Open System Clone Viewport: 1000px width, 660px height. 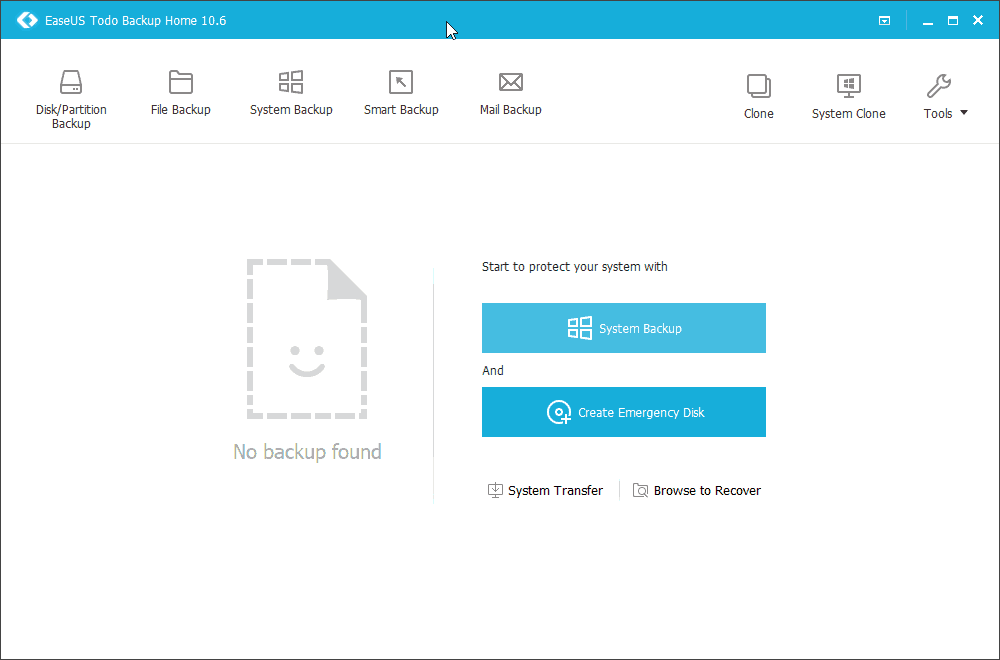coord(848,95)
